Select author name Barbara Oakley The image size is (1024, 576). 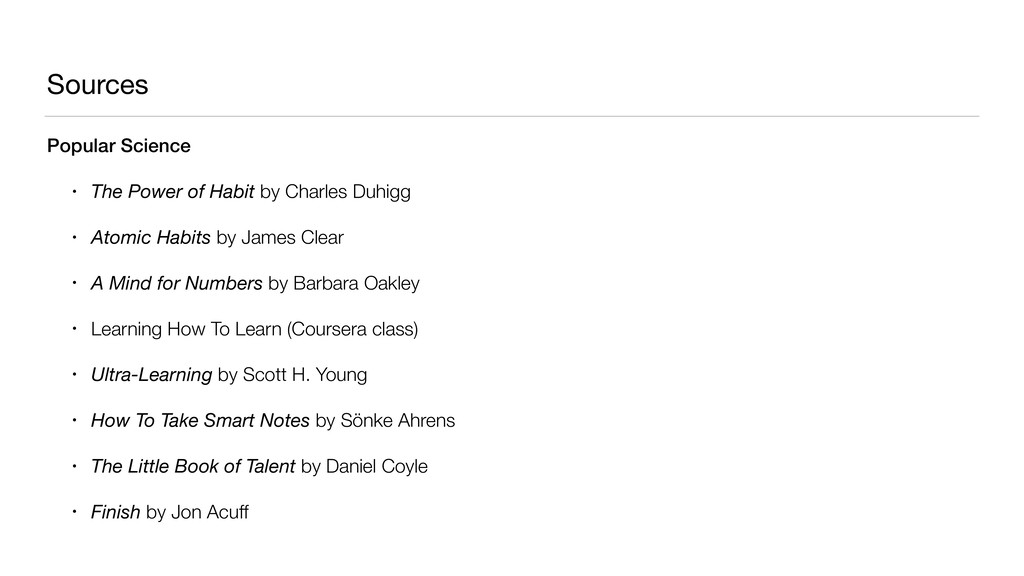pyautogui.click(x=357, y=284)
